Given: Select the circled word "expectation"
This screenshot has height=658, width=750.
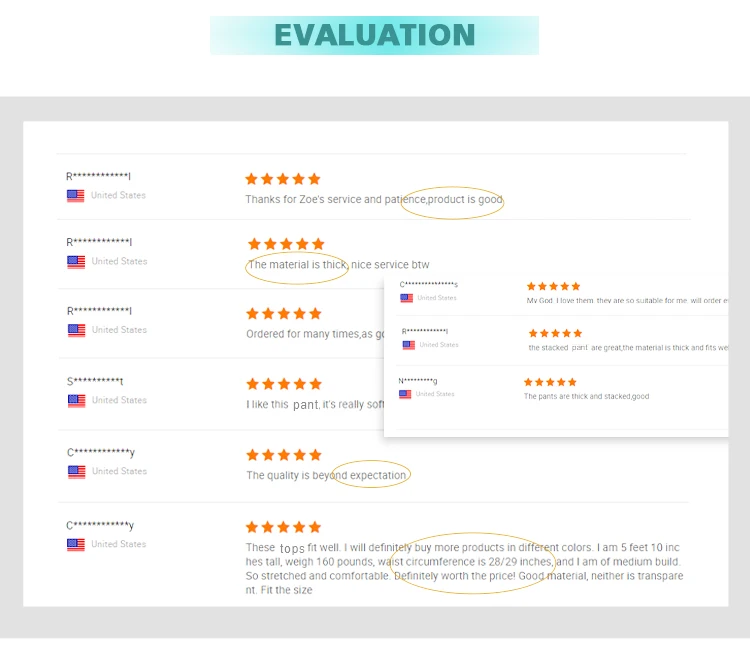Looking at the screenshot, I should pos(377,476).
